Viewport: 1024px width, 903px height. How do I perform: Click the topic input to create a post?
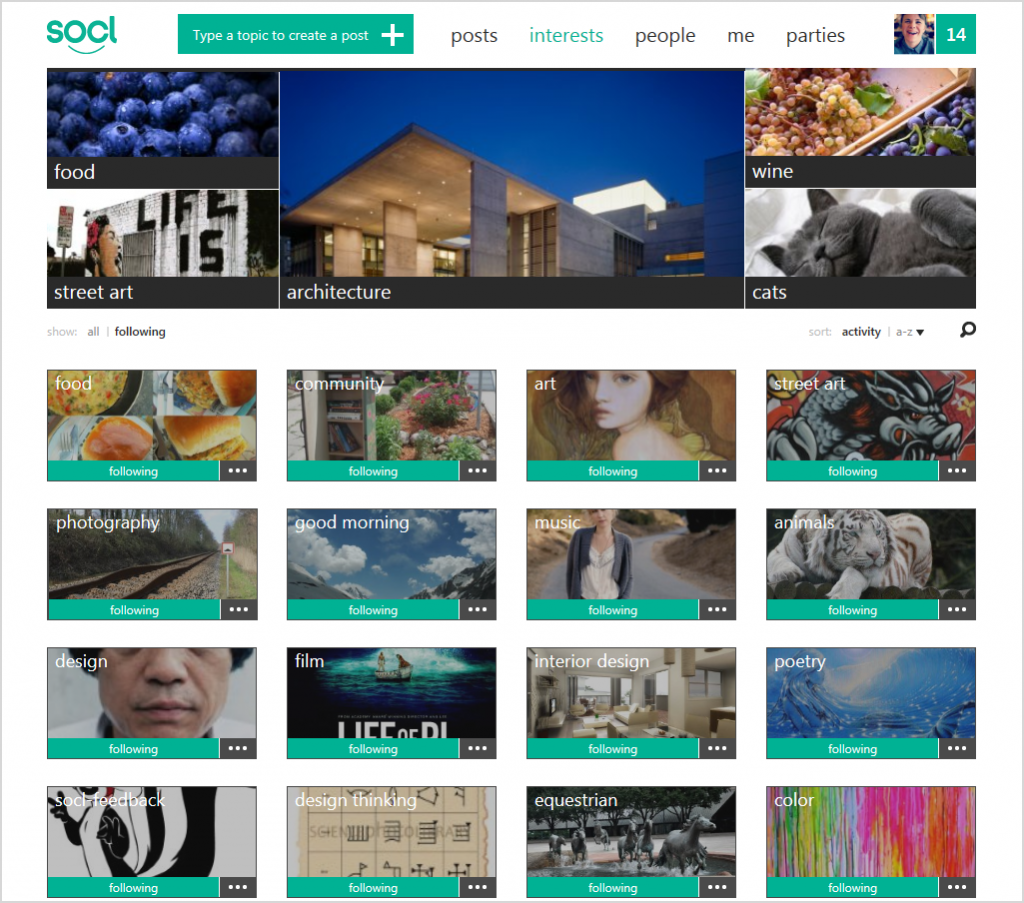280,35
